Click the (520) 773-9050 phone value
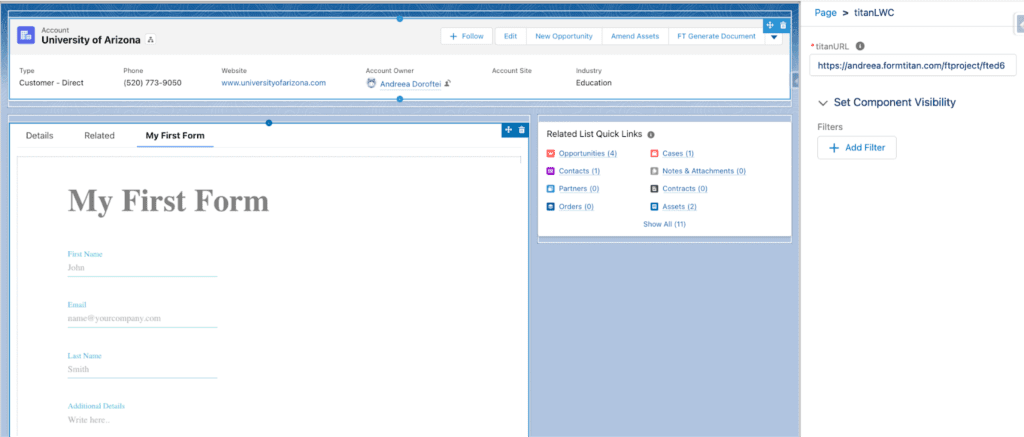 (x=152, y=83)
